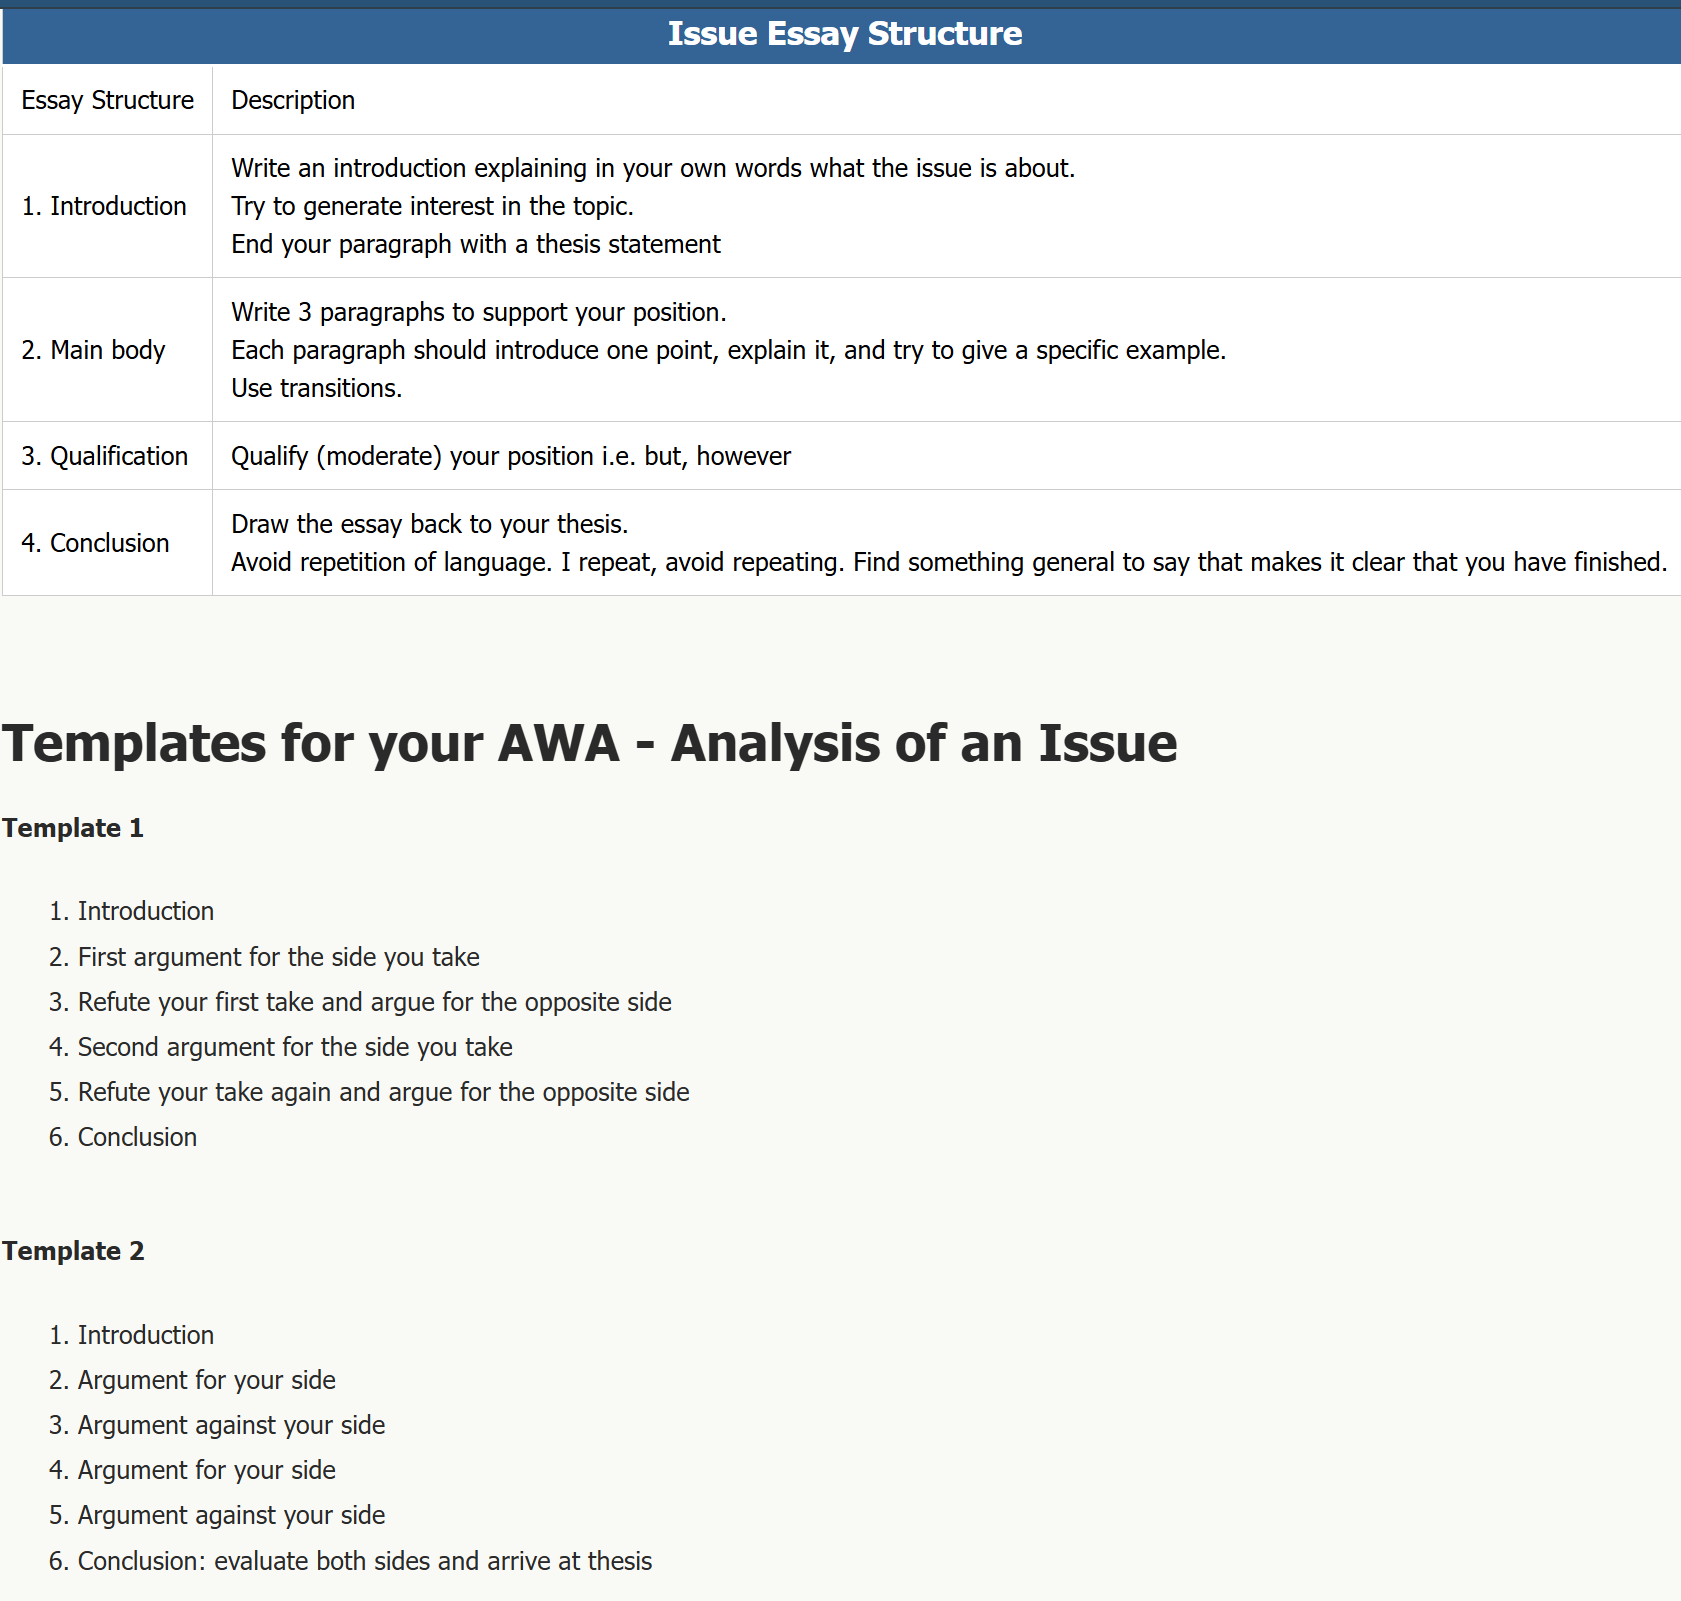The width and height of the screenshot is (1681, 1601).
Task: Click 'Try to generate interest in the topic.' line
Action: point(432,206)
